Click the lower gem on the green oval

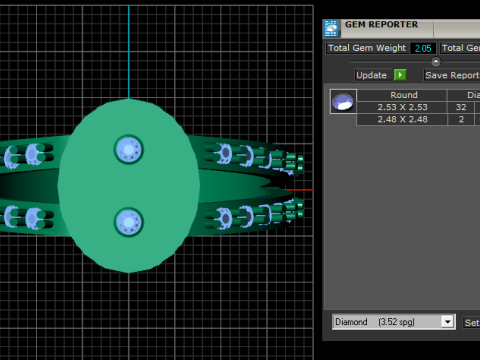(129, 222)
